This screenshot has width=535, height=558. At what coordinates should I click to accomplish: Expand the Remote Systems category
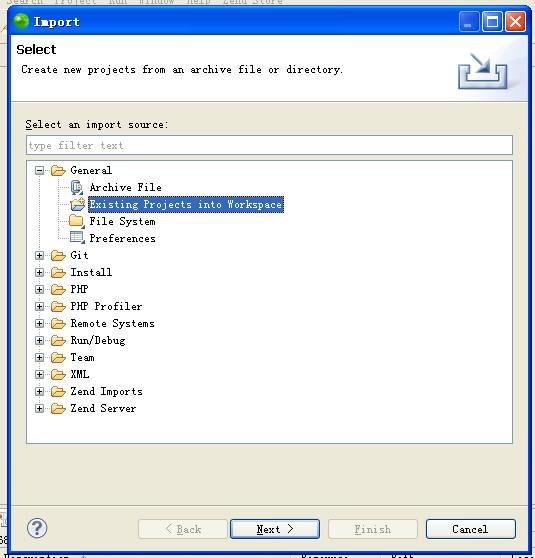(x=40, y=323)
